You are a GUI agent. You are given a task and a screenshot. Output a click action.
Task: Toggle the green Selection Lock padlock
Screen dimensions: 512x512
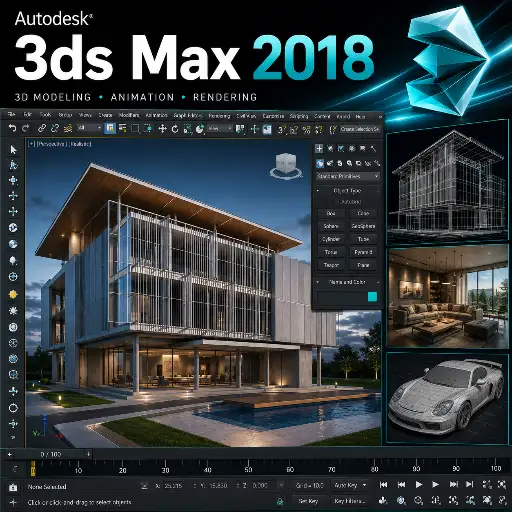coord(280,501)
